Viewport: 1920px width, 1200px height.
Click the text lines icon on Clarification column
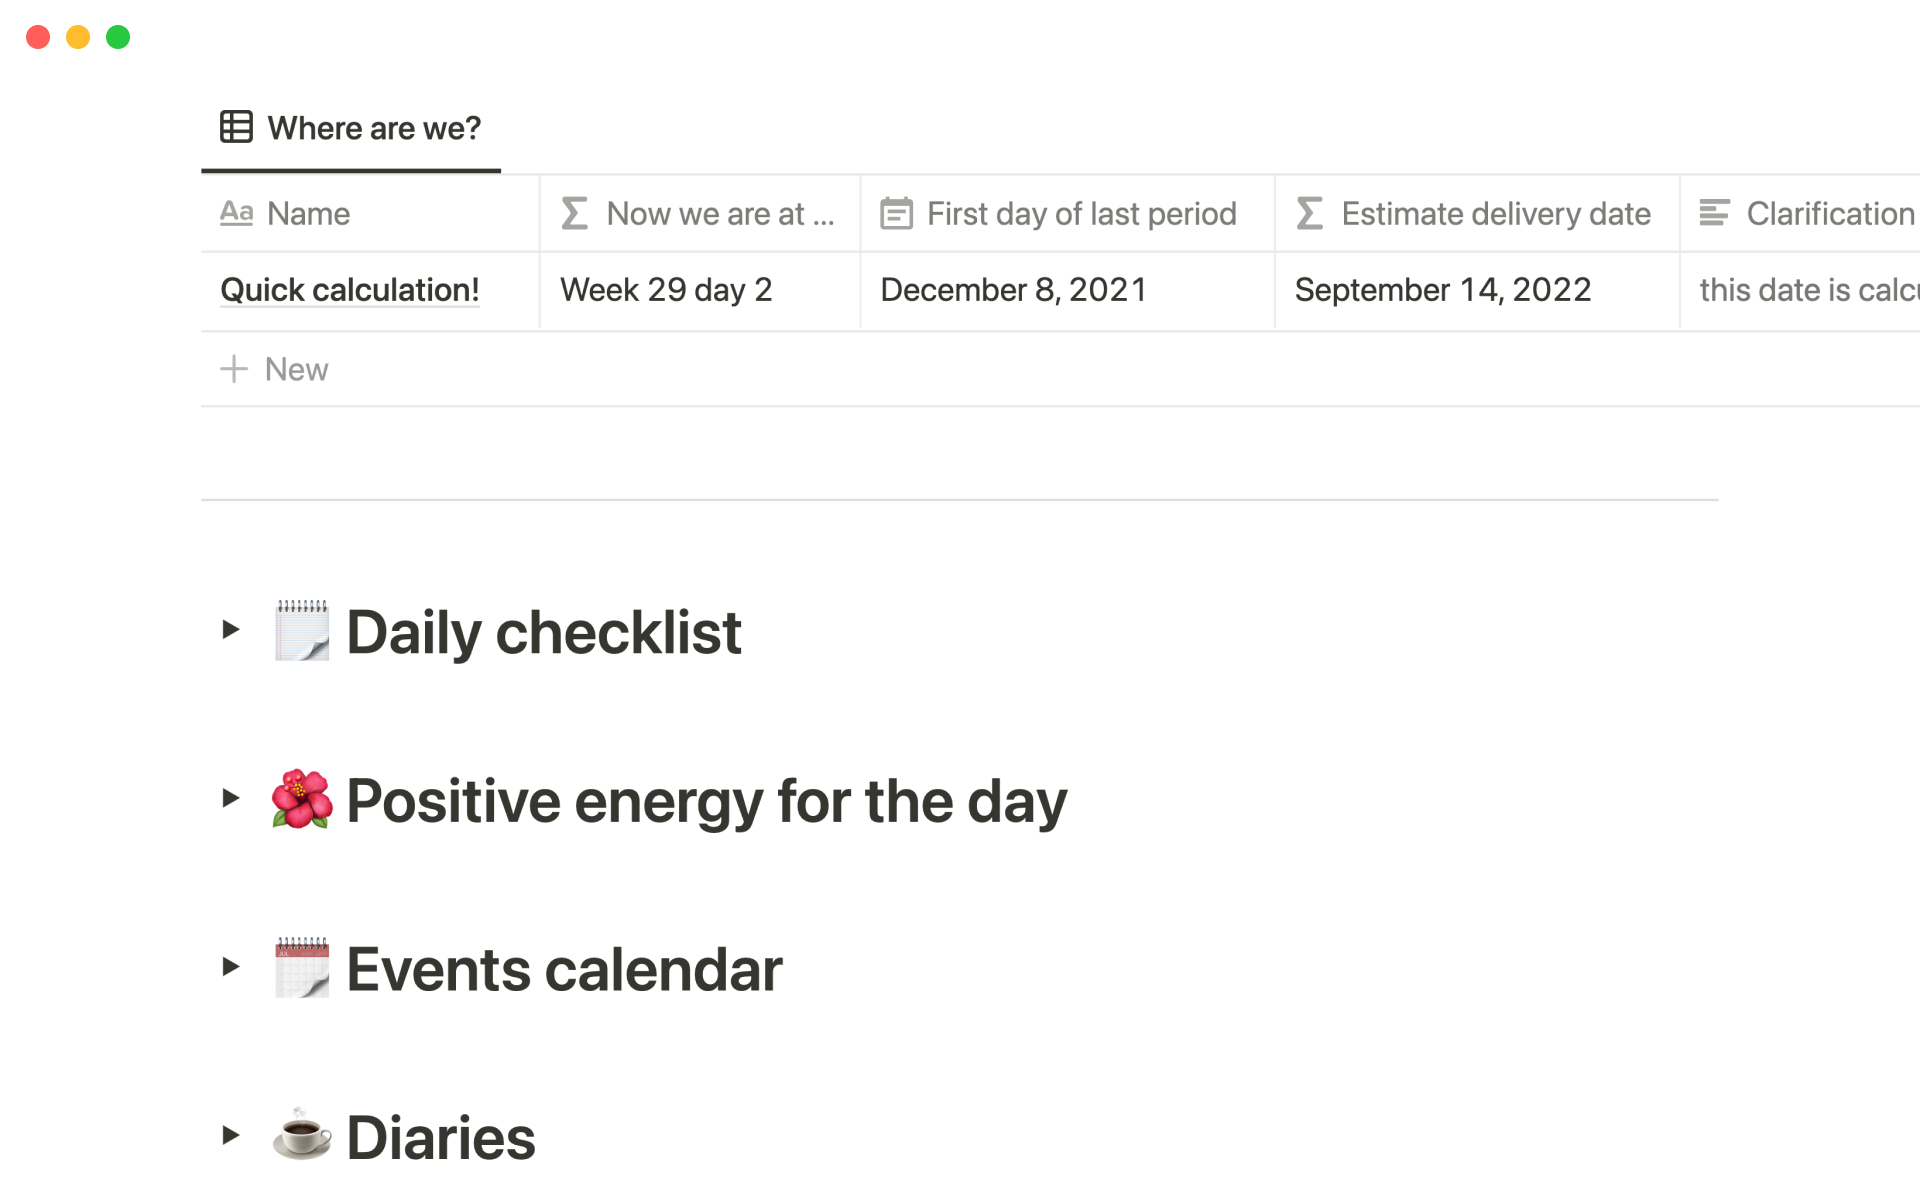click(1714, 213)
